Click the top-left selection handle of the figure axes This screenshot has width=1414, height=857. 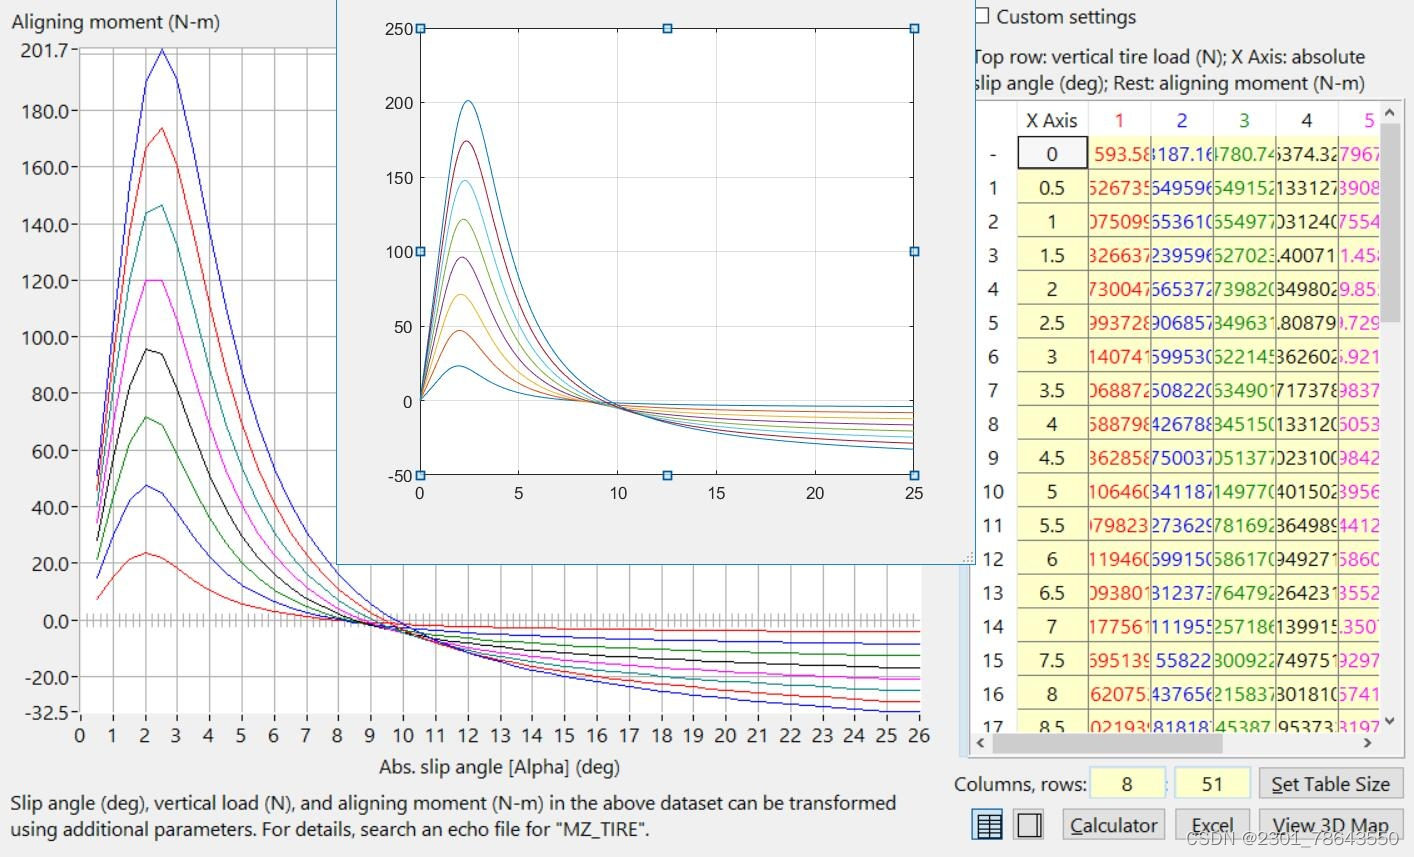(x=420, y=29)
